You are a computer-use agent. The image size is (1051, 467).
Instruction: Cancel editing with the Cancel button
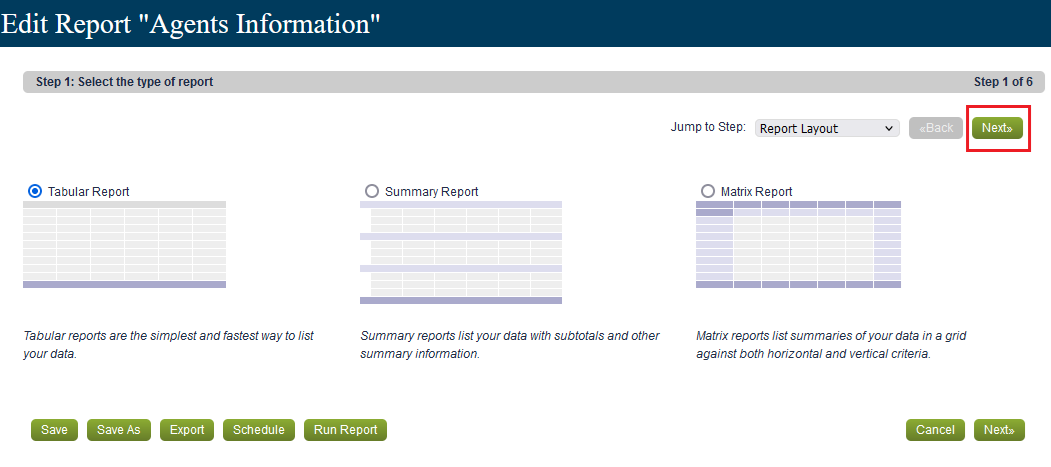coord(935,430)
